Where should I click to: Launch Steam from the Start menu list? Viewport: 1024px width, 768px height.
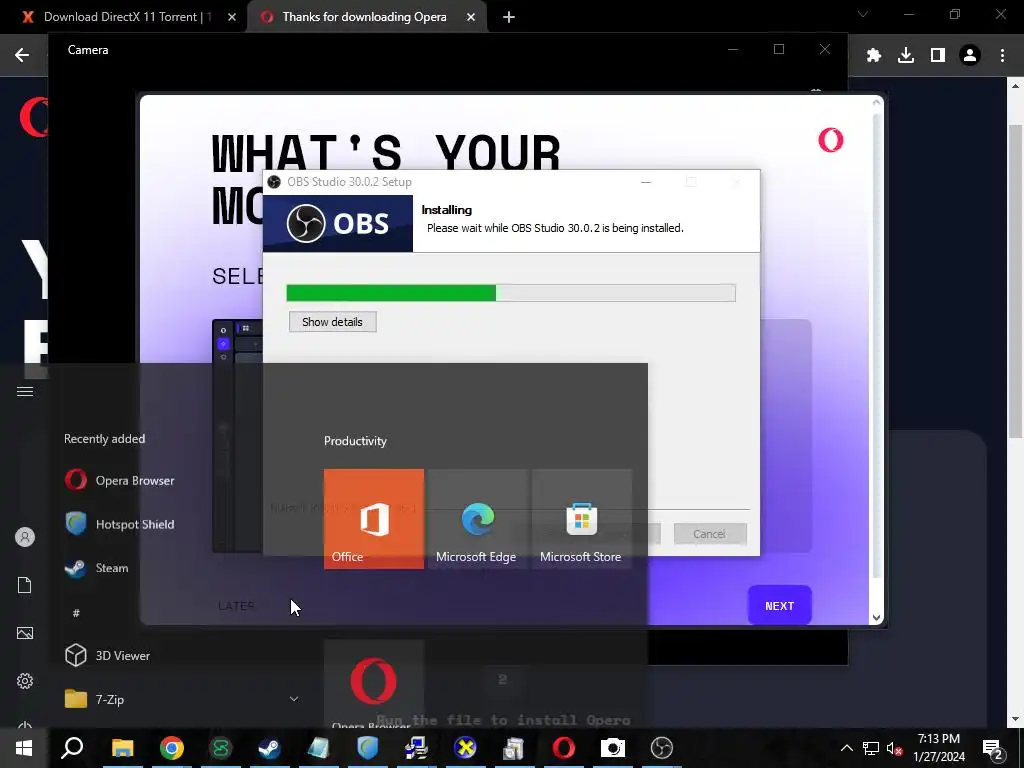[x=97, y=568]
